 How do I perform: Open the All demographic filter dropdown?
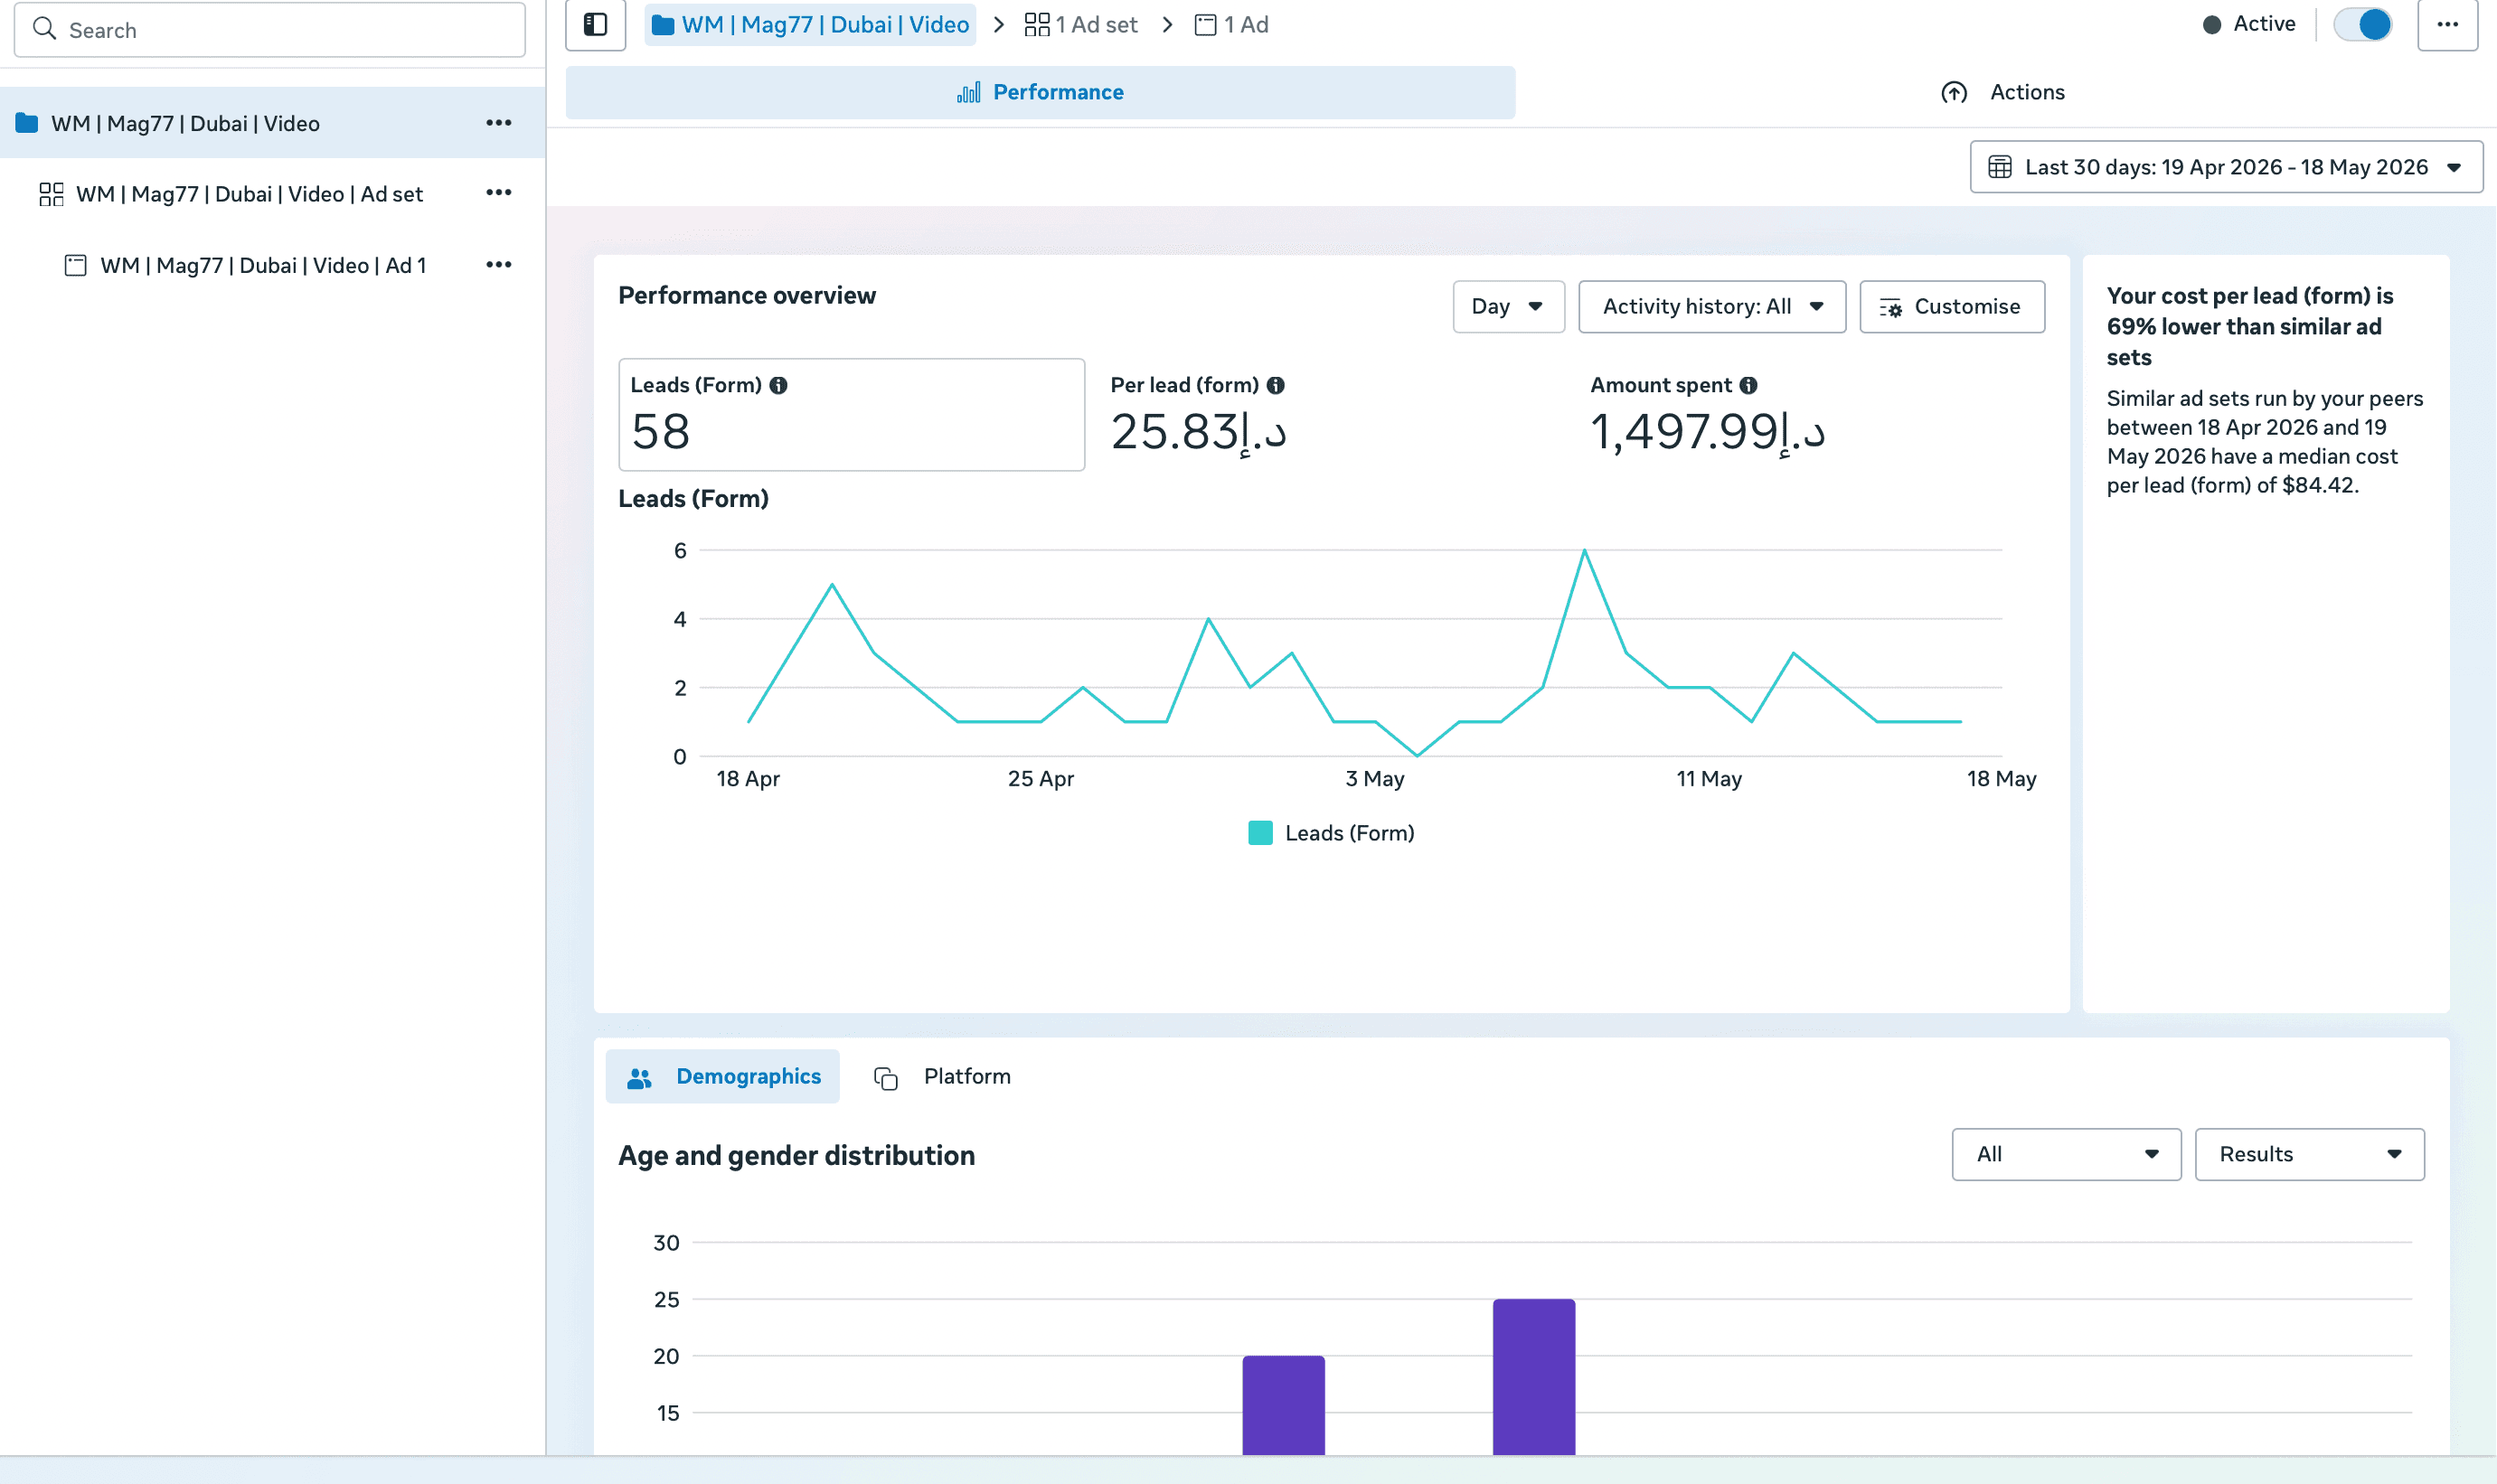coord(2066,1154)
